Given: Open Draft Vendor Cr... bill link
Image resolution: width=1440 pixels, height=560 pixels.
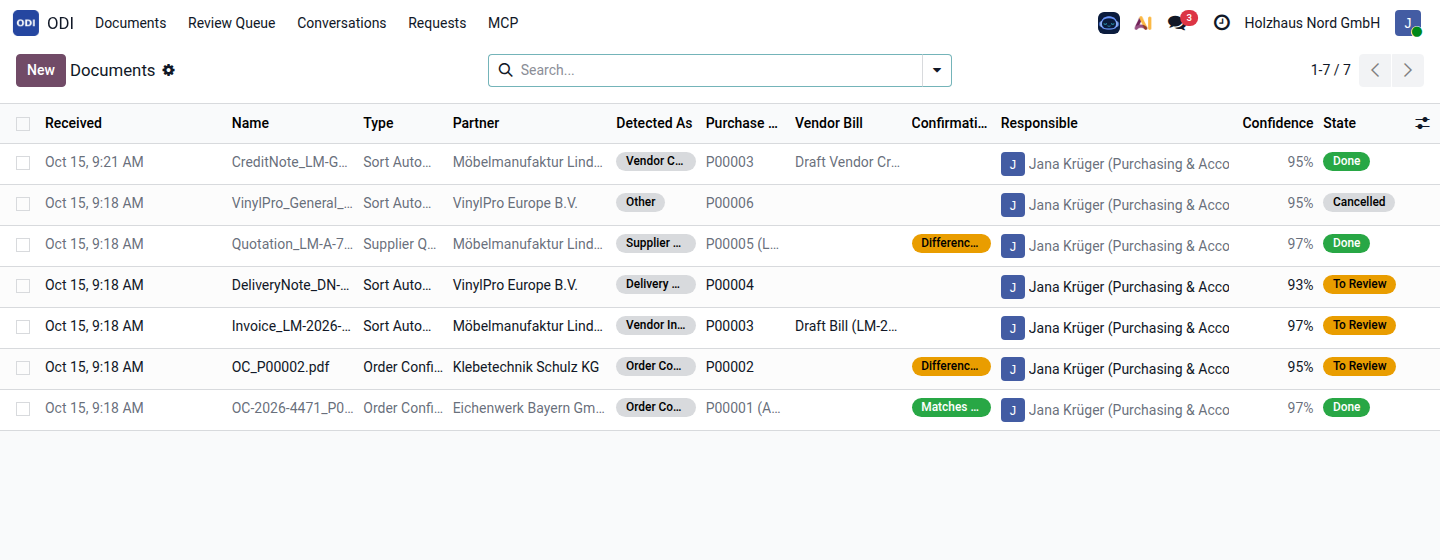Looking at the screenshot, I should [847, 162].
